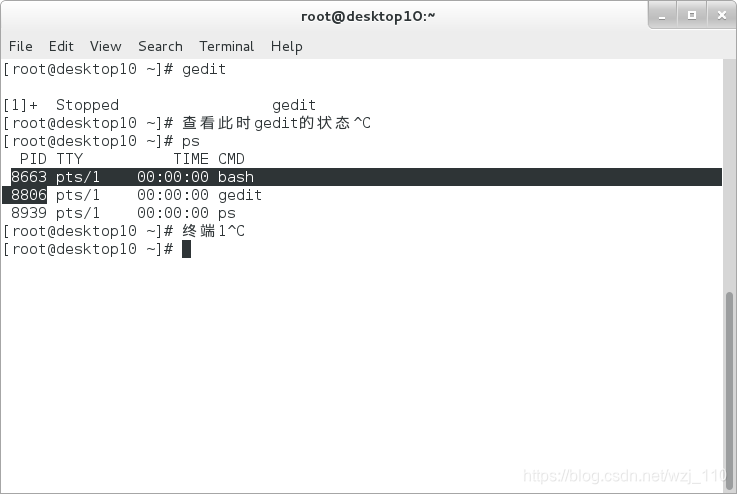The image size is (737, 494).
Task: Click the CMD column header
Action: [231, 159]
